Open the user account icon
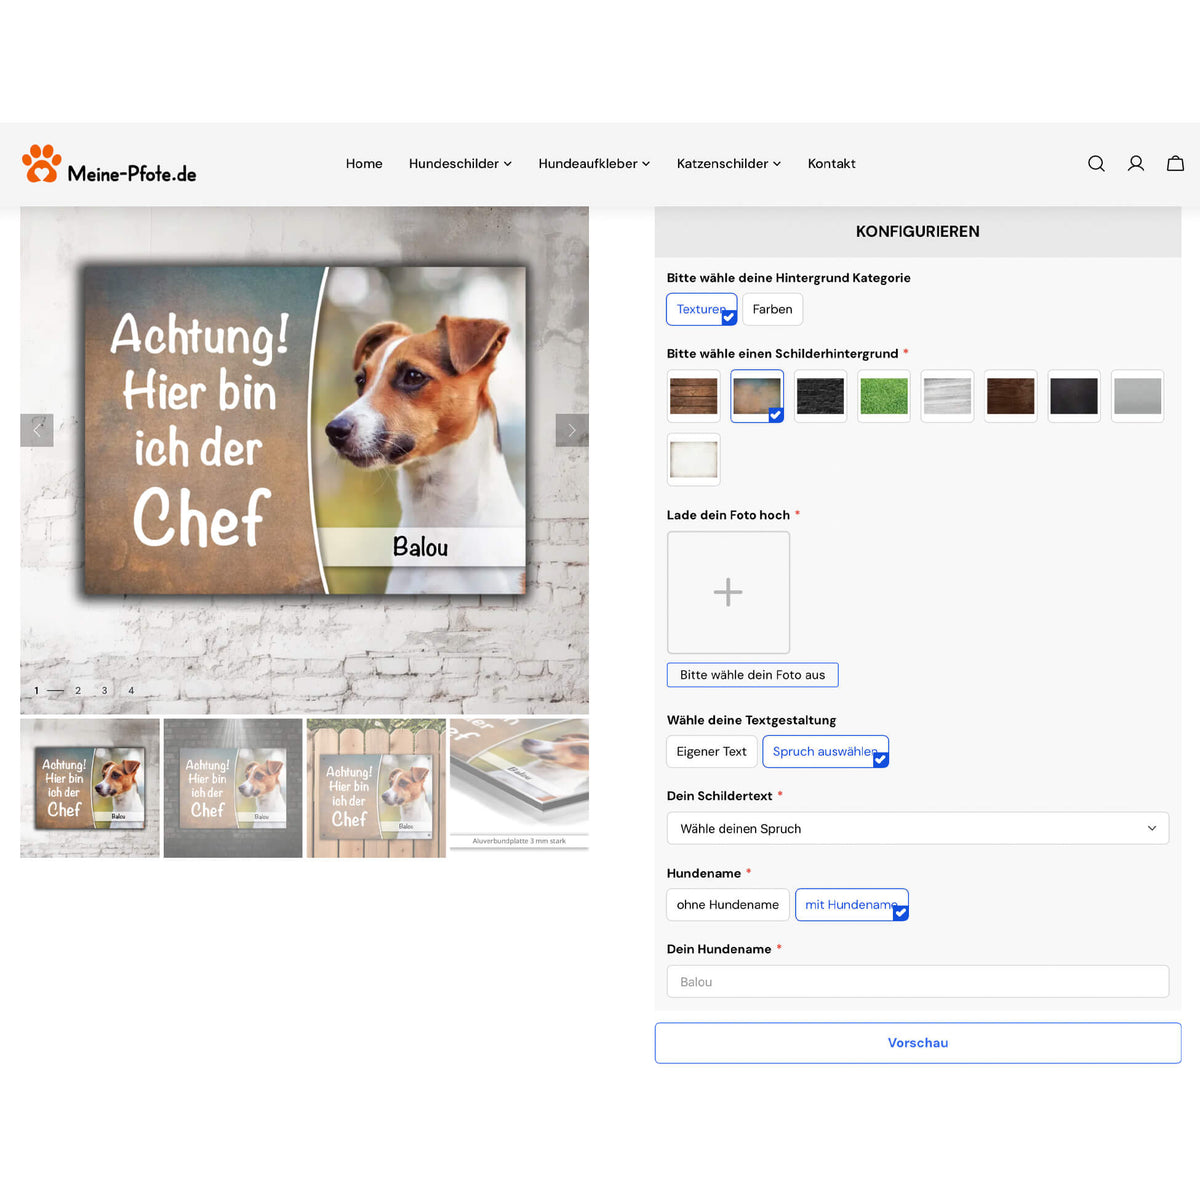1200x1200 pixels. 1136,164
